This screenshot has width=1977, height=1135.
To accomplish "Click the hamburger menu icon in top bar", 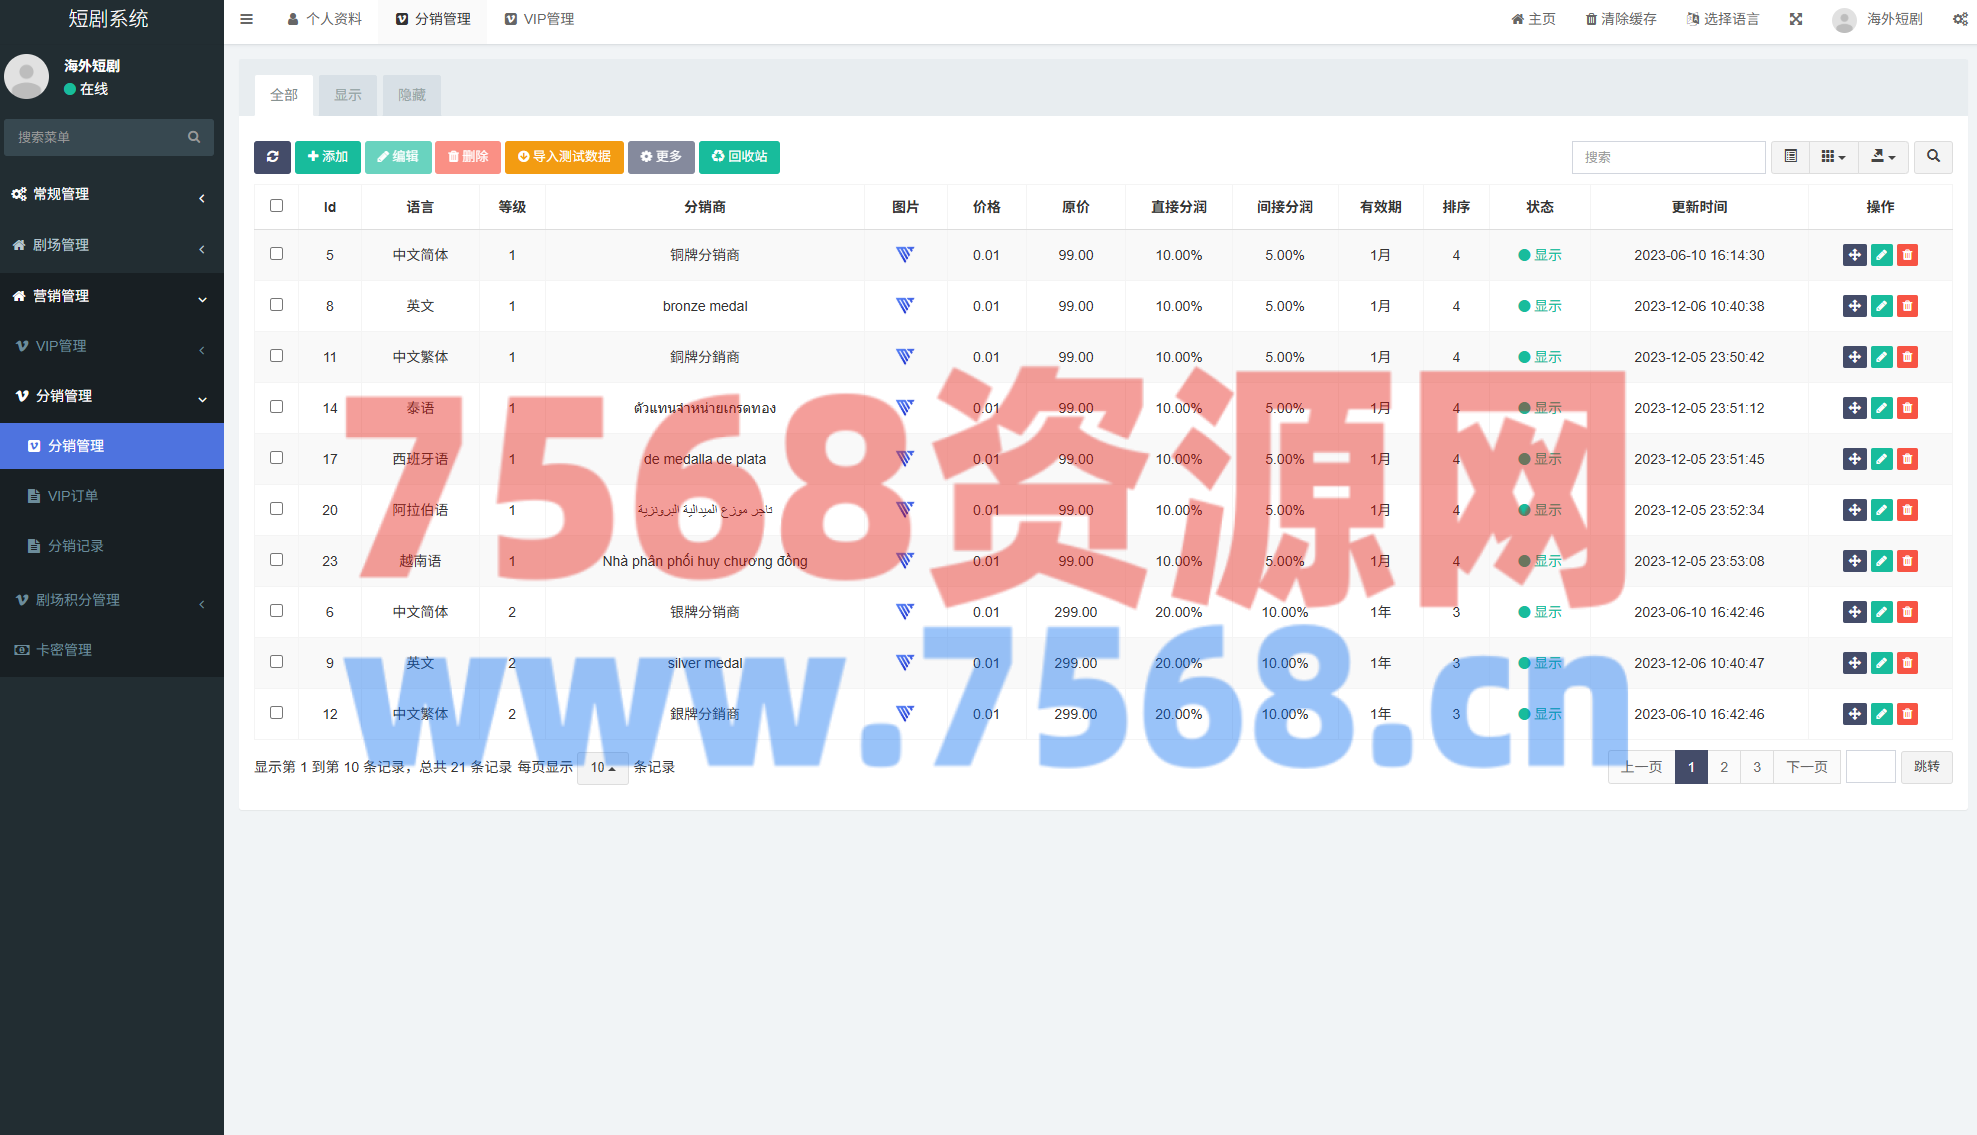I will point(247,19).
